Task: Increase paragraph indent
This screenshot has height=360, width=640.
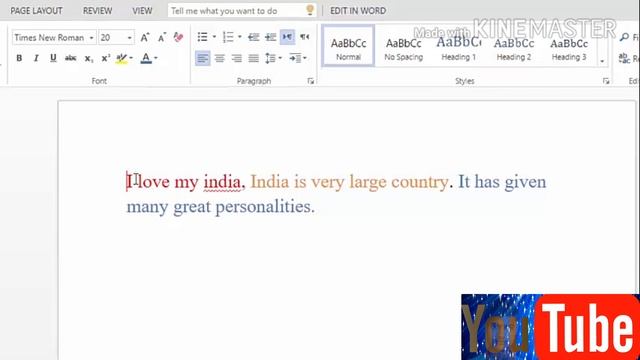Action: (x=270, y=37)
